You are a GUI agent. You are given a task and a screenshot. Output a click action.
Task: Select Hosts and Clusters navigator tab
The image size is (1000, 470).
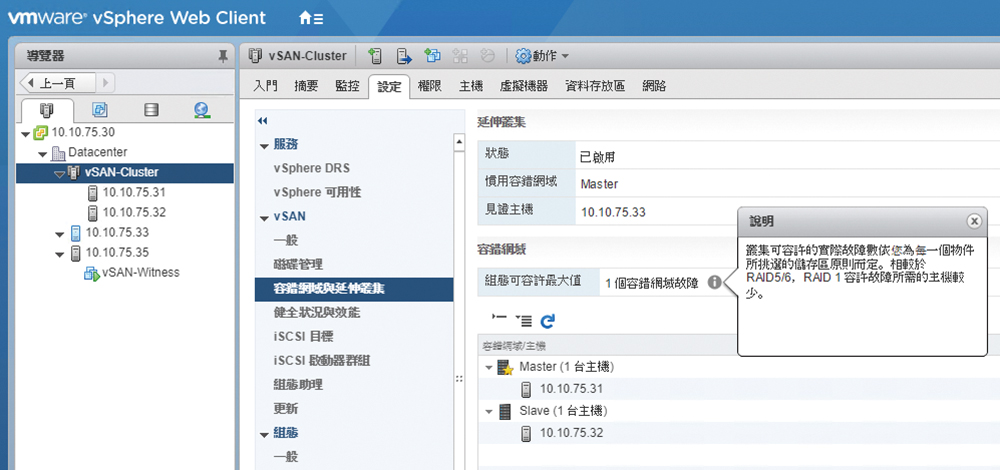click(47, 109)
